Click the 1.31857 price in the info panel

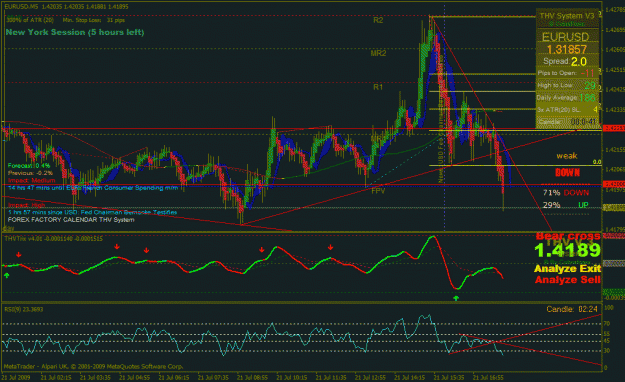tap(566, 49)
